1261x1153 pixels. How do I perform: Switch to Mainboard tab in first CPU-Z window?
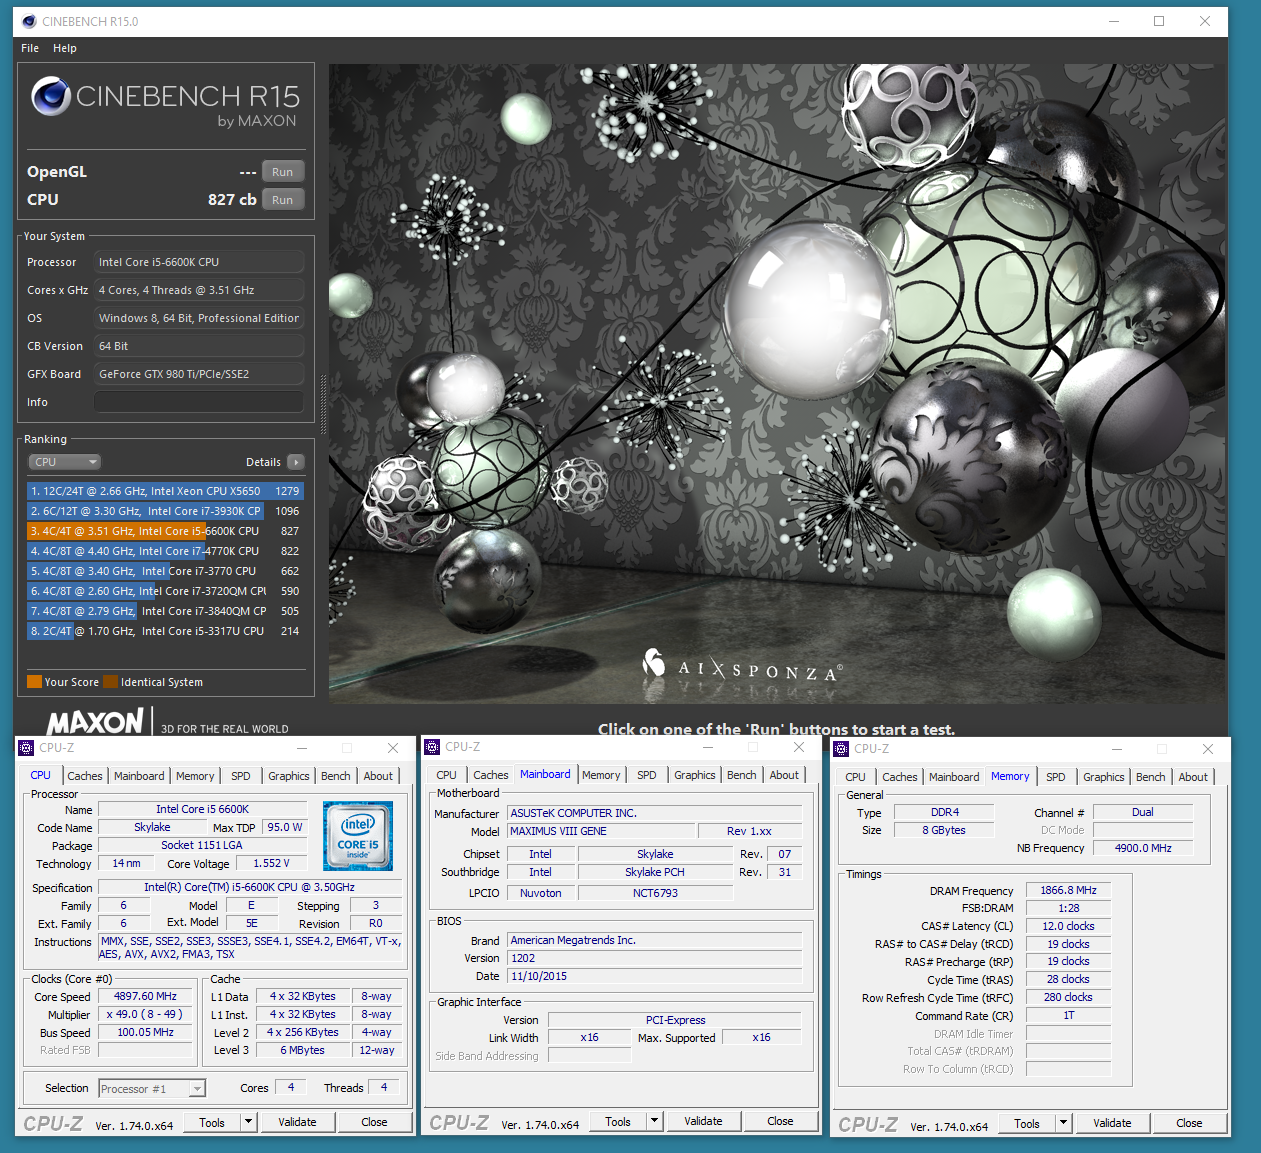139,776
